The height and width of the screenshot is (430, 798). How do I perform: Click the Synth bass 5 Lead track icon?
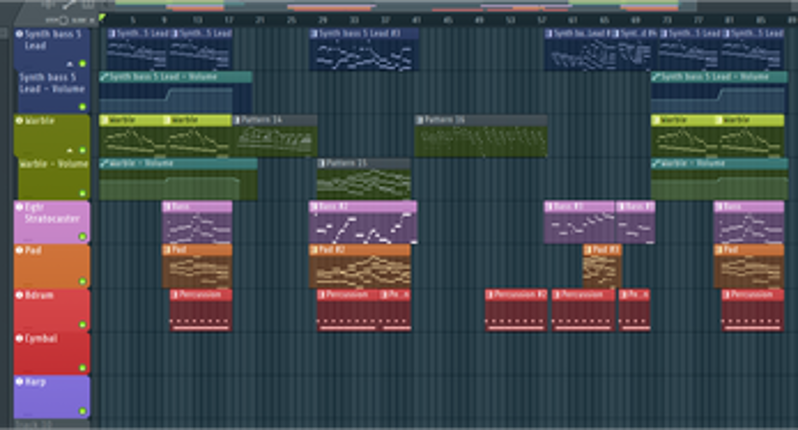pos(19,34)
